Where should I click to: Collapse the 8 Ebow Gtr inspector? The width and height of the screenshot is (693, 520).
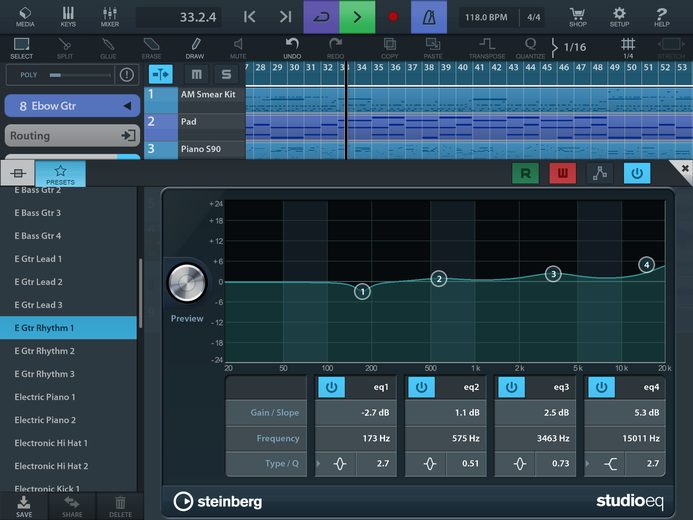tap(127, 106)
